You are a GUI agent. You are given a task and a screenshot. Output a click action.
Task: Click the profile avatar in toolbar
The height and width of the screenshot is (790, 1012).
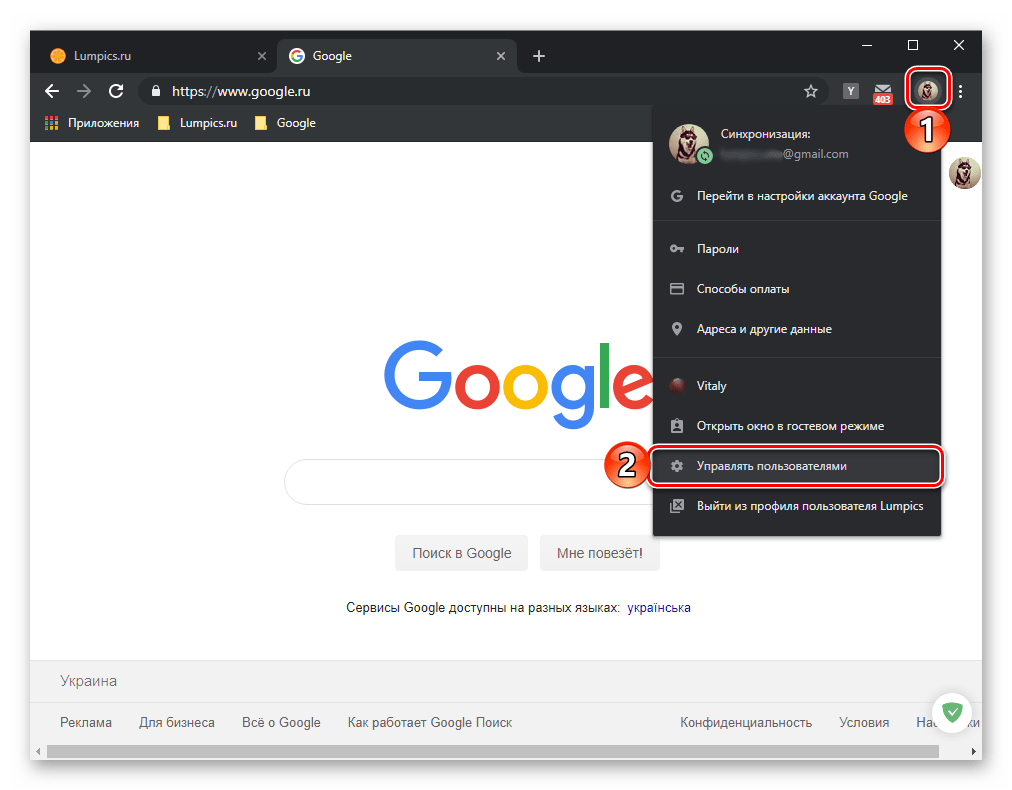pos(928,90)
